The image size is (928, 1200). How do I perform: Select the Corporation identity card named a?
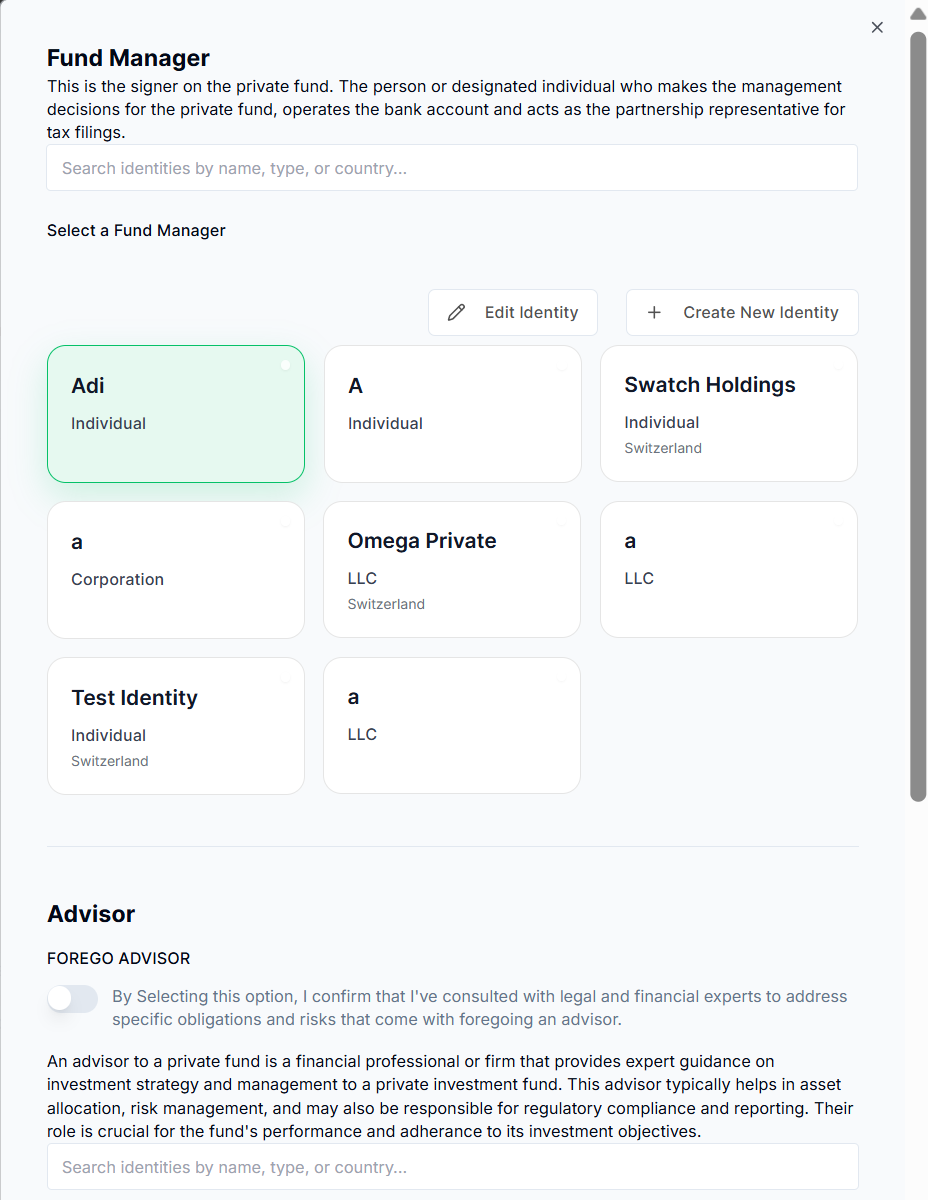click(176, 570)
